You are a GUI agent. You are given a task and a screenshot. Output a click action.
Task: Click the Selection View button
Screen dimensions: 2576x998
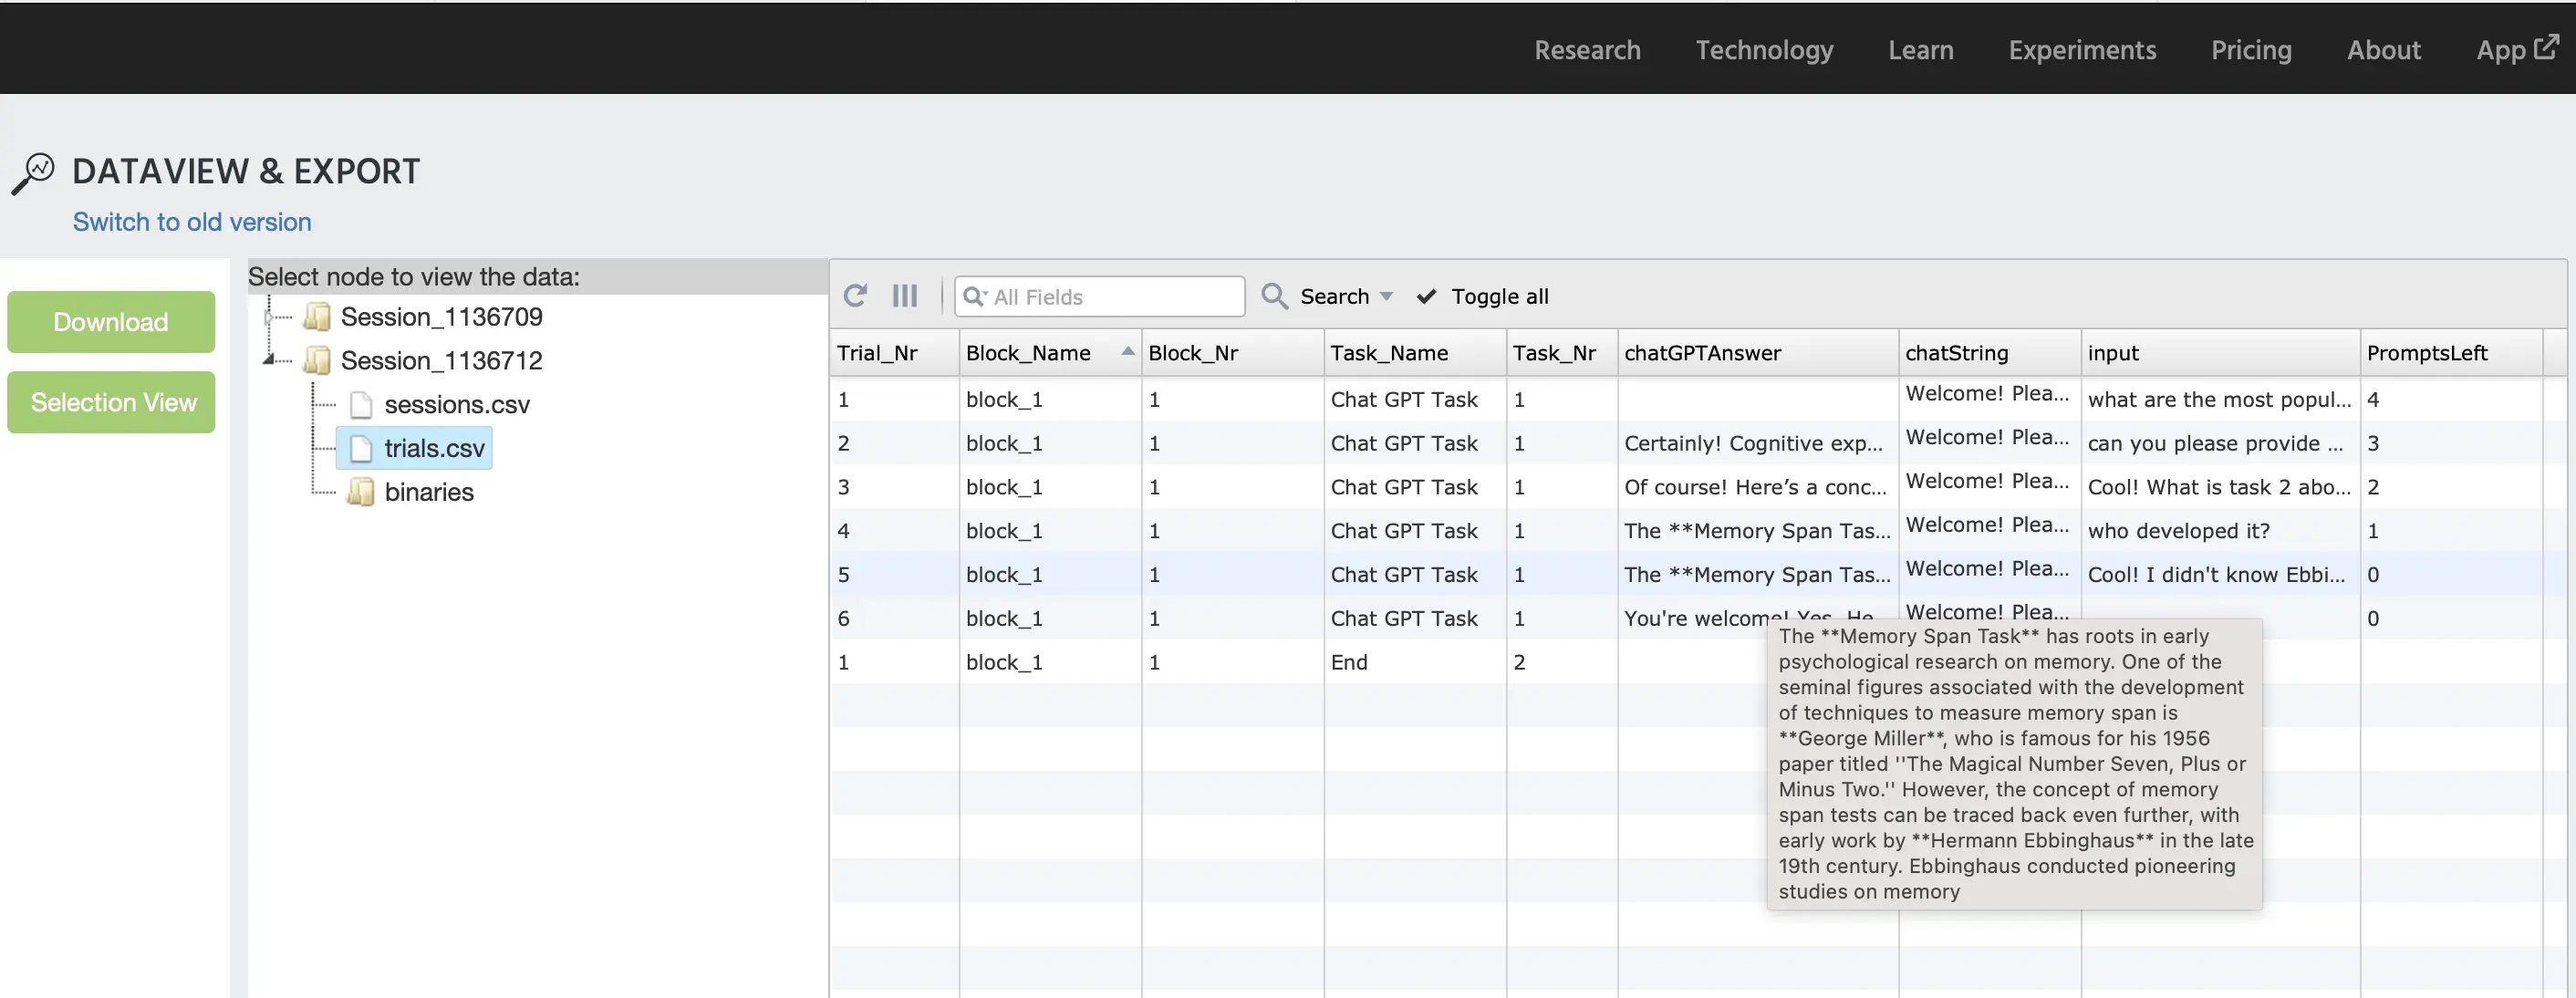click(x=111, y=402)
